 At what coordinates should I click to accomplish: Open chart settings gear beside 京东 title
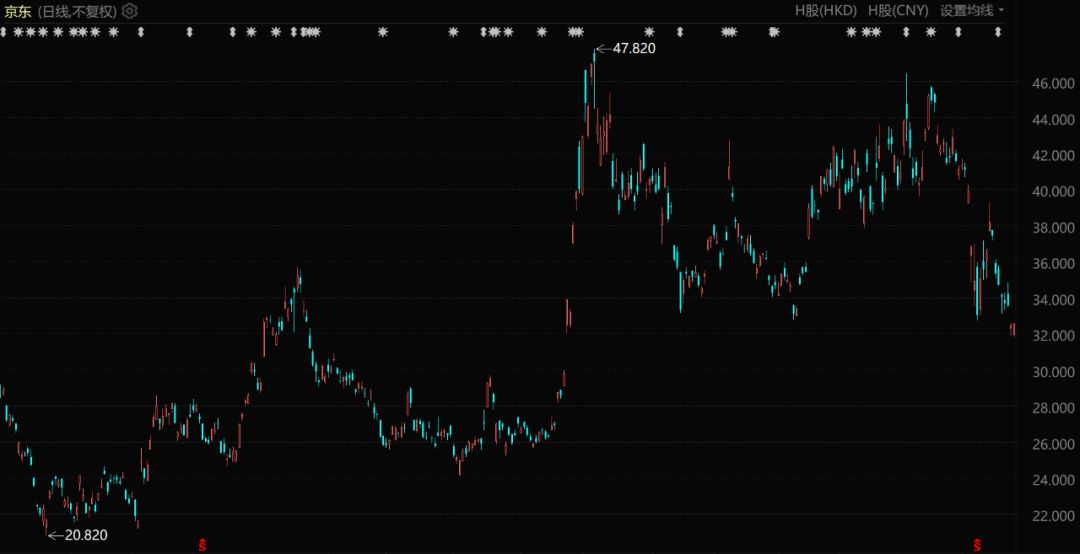tap(130, 11)
